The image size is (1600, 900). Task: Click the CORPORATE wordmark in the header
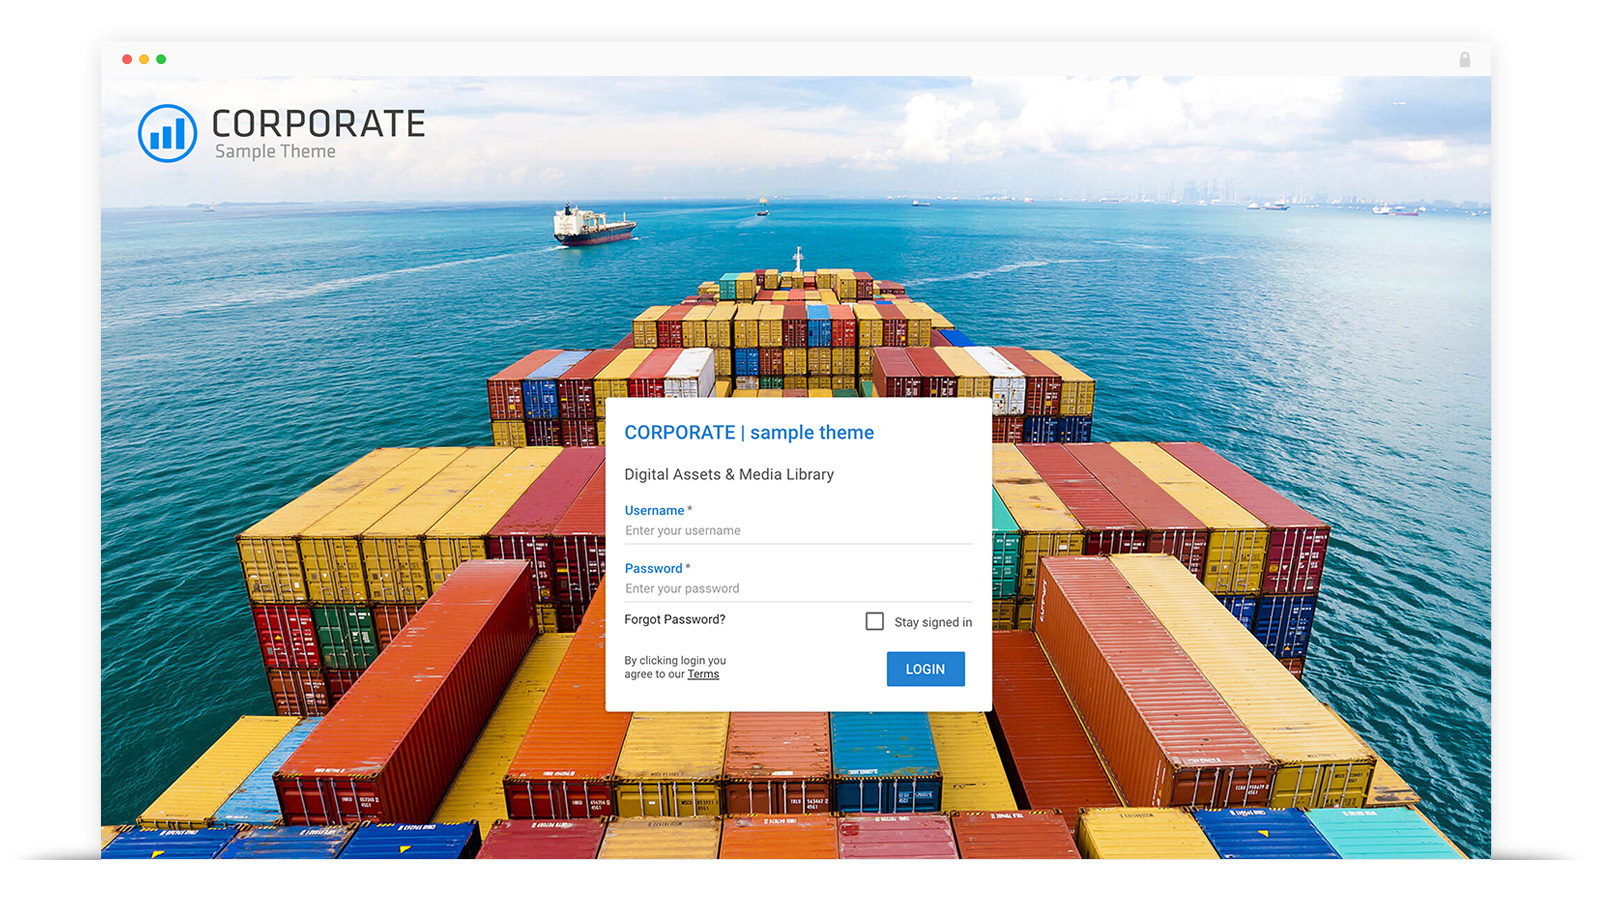(x=318, y=123)
